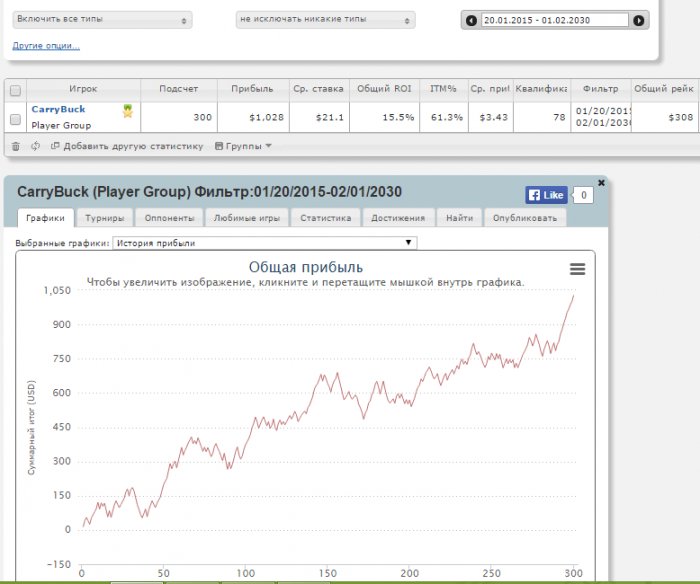This screenshot has width=700, height=584.
Task: Switch to the Достижения tab
Action: tap(398, 218)
